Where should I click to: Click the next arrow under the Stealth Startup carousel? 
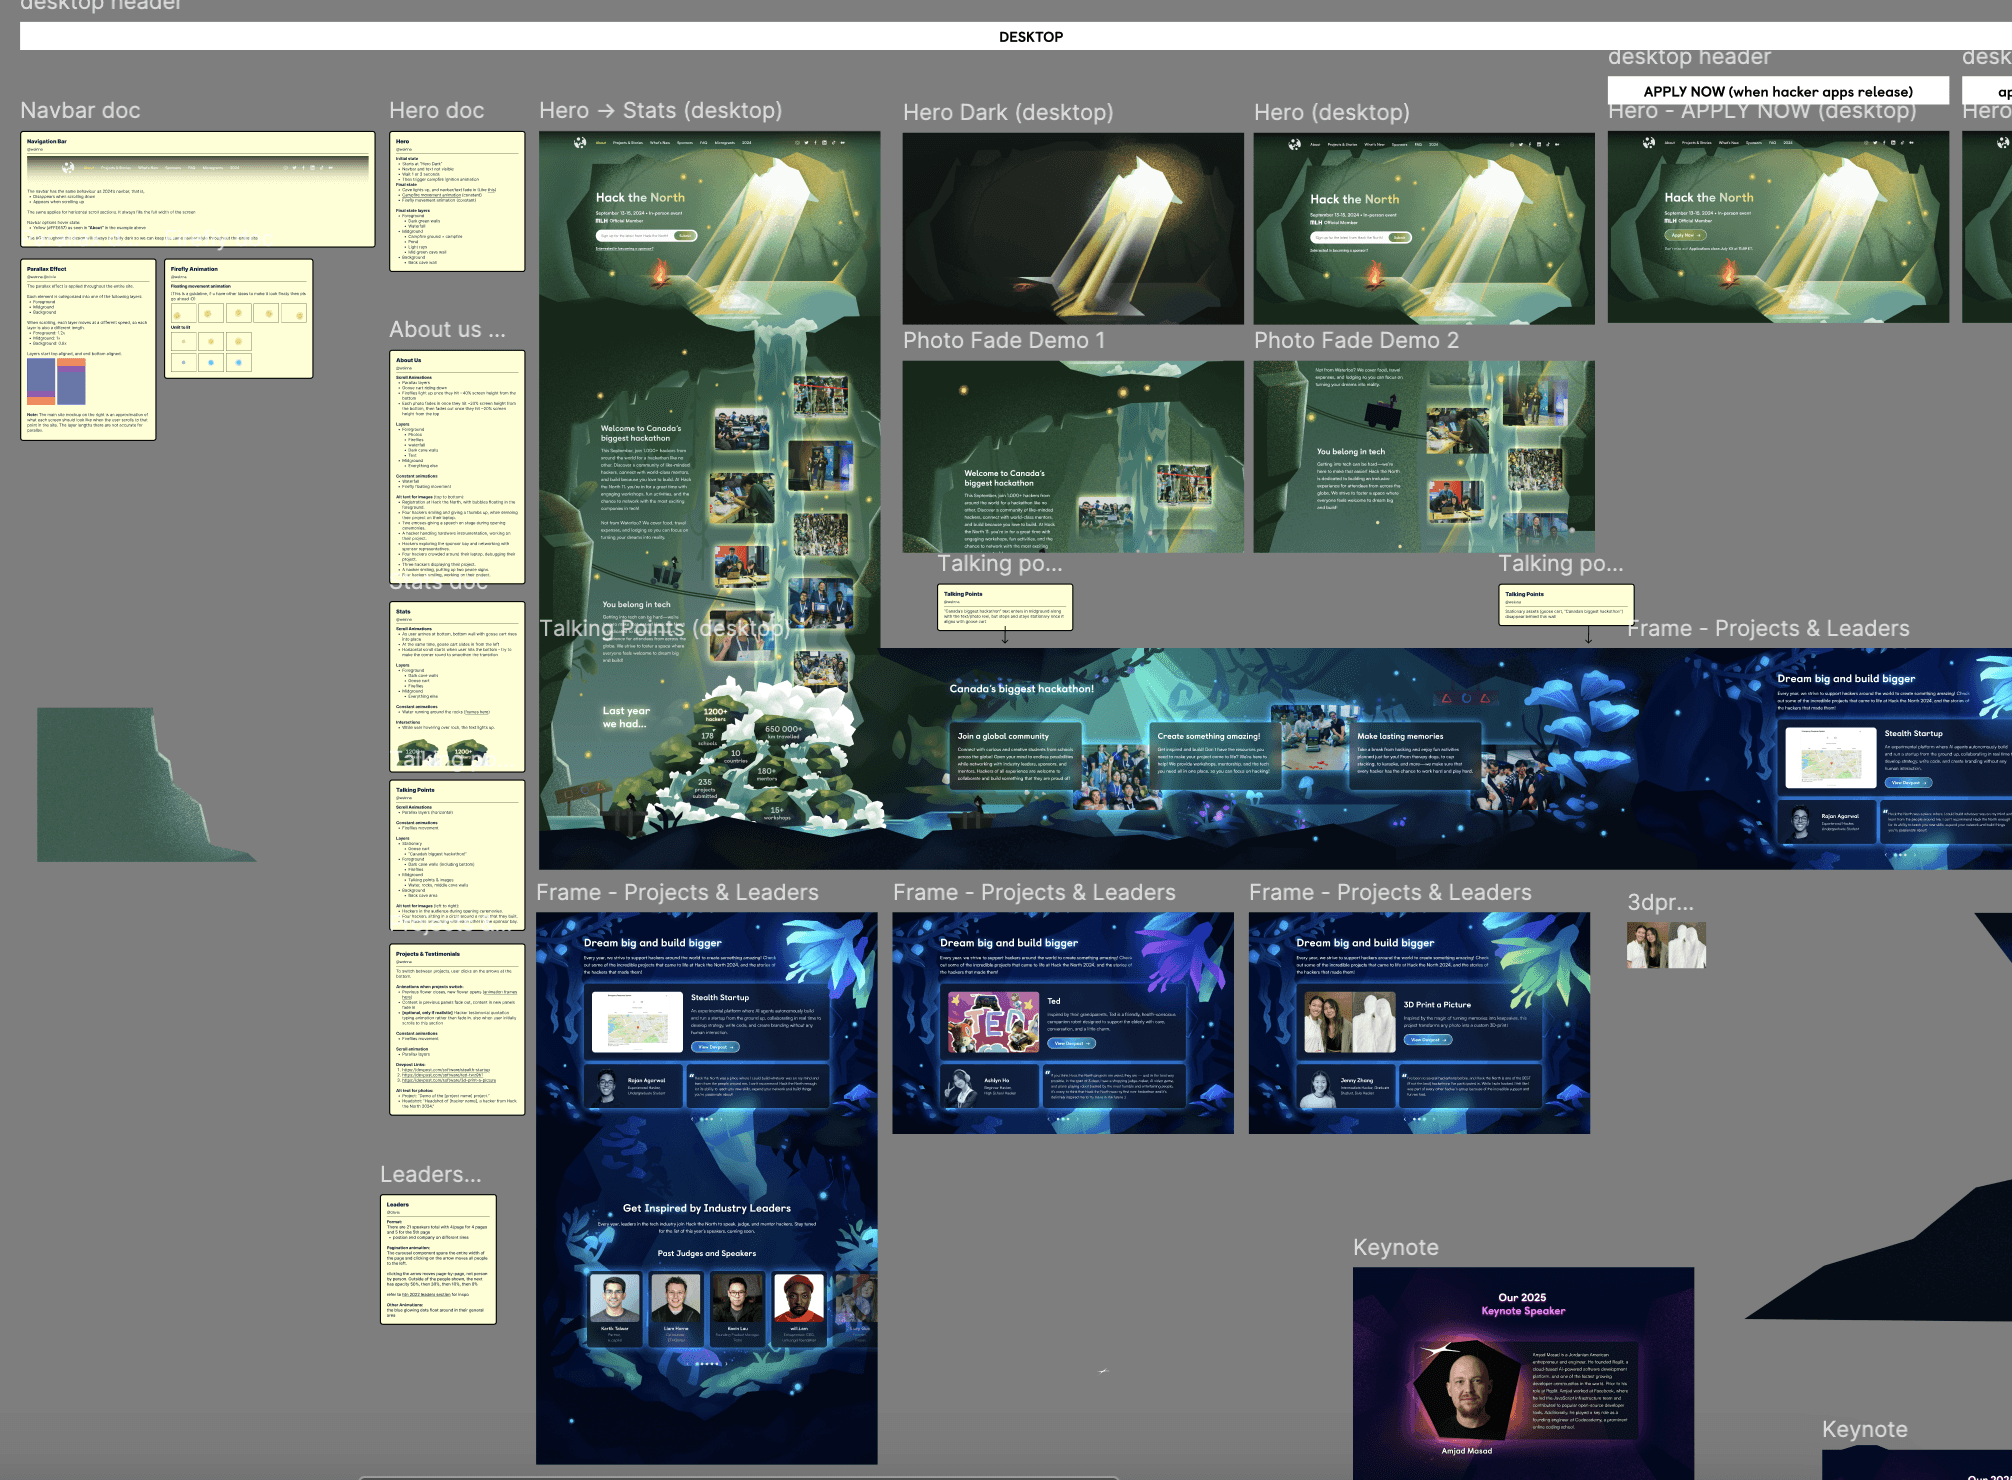(x=721, y=1119)
